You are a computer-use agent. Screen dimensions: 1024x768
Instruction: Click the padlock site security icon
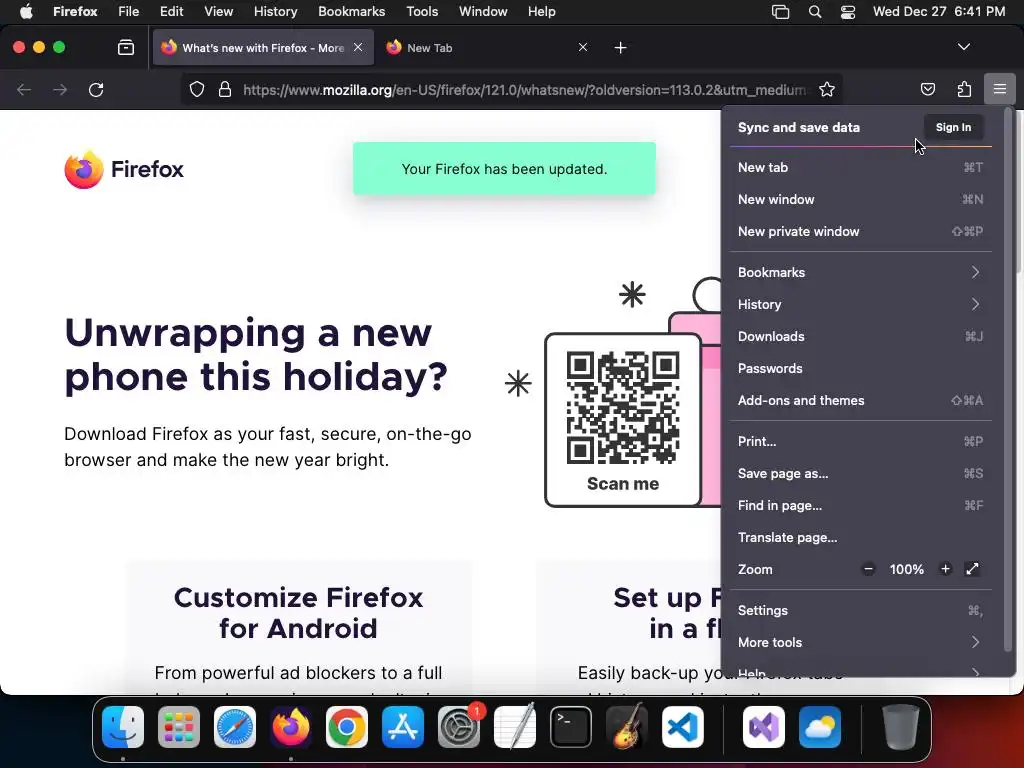225,89
